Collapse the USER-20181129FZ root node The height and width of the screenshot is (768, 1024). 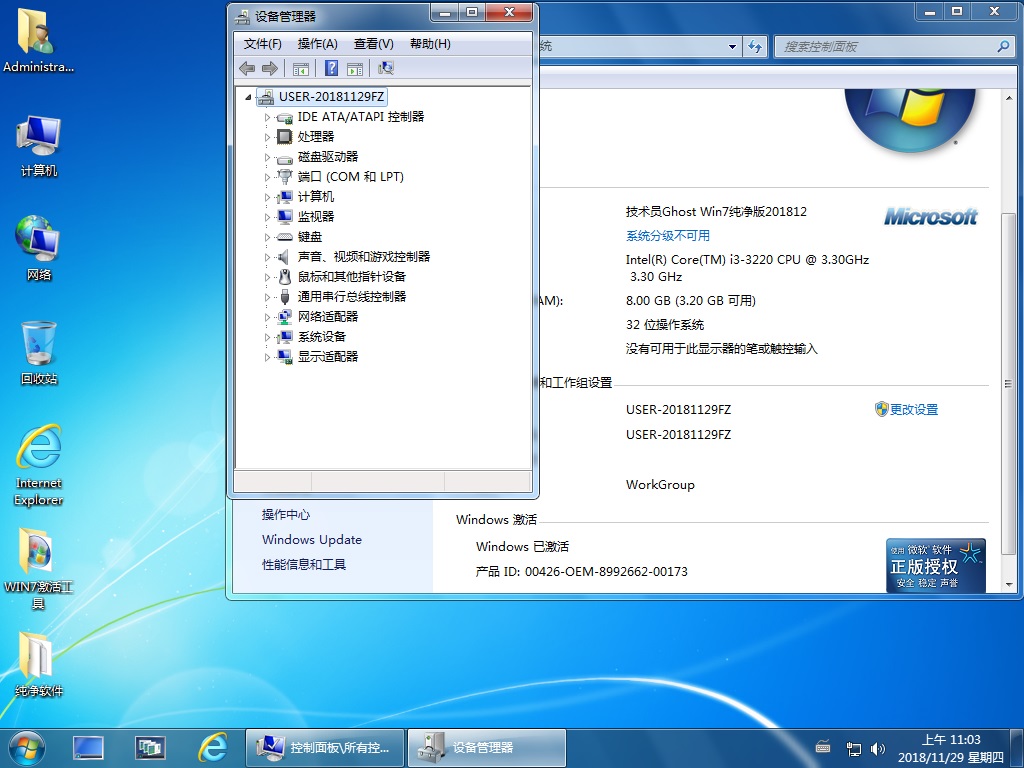248,97
